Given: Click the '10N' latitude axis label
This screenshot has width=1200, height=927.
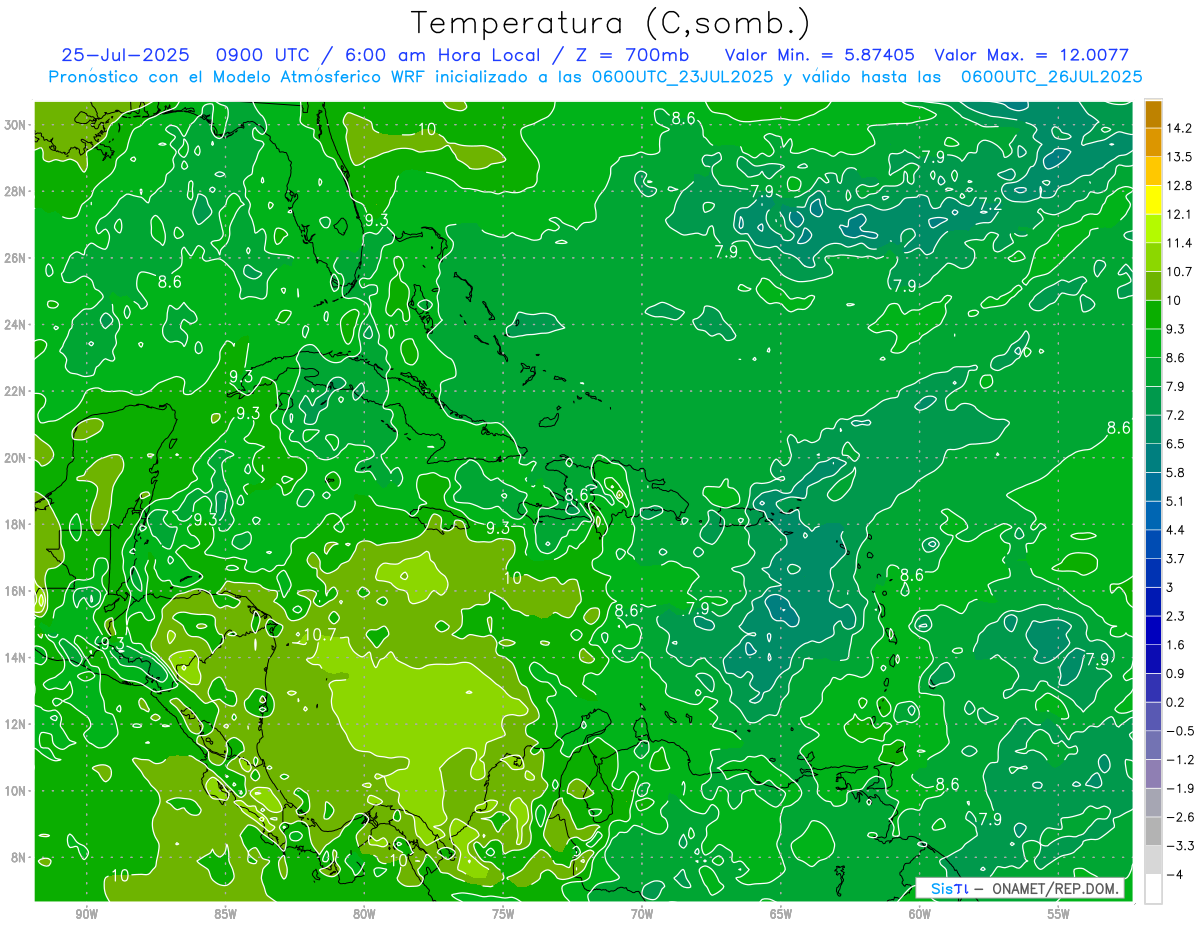Looking at the screenshot, I should click(17, 791).
